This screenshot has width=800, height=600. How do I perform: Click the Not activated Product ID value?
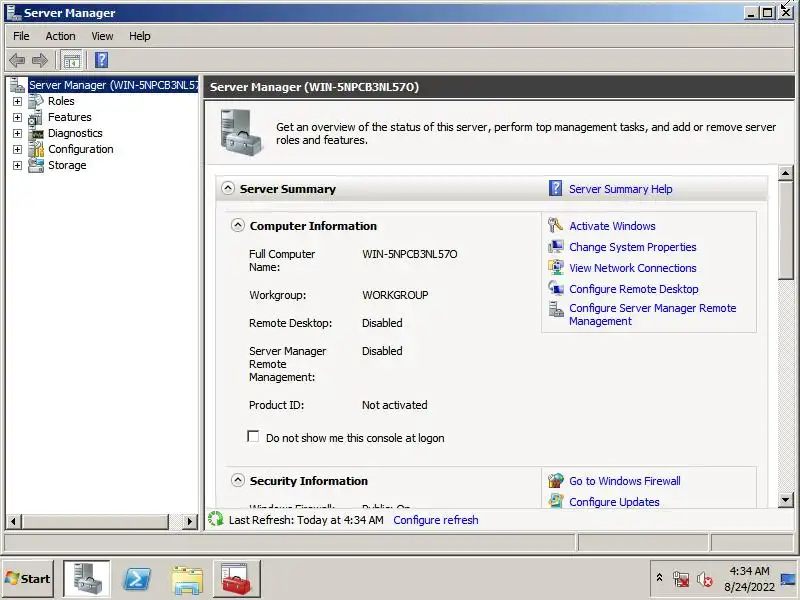tap(394, 405)
